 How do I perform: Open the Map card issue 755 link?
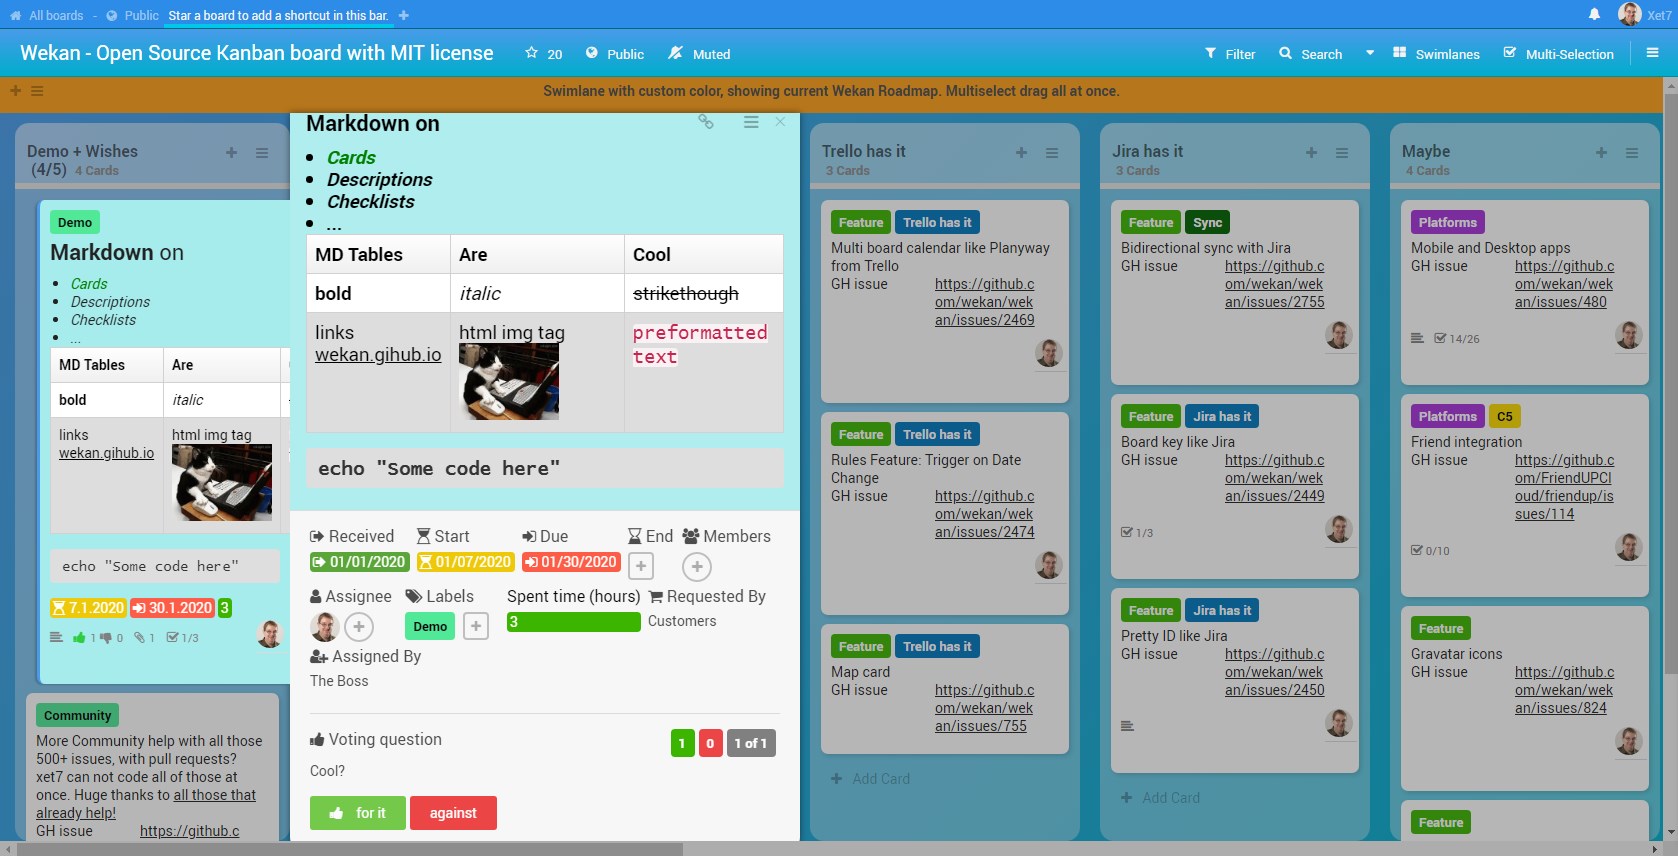(x=985, y=708)
